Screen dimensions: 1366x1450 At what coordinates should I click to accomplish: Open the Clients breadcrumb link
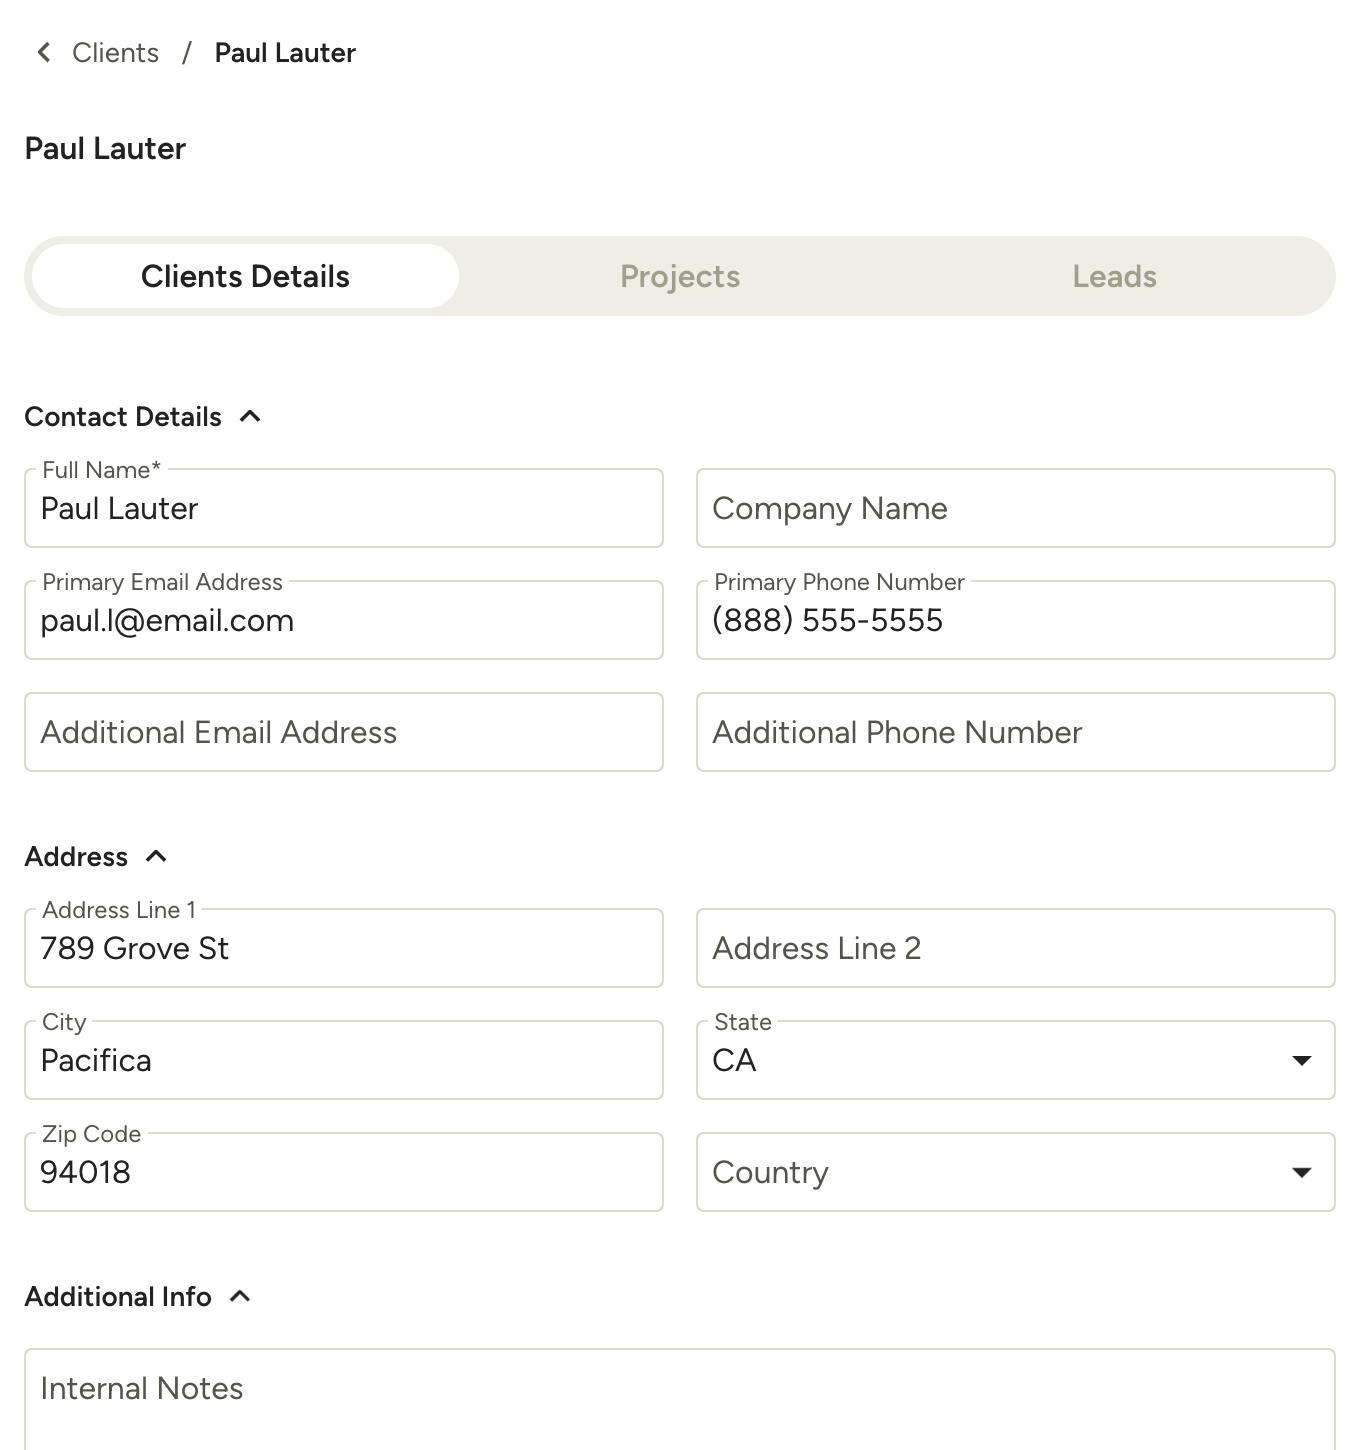pos(115,53)
